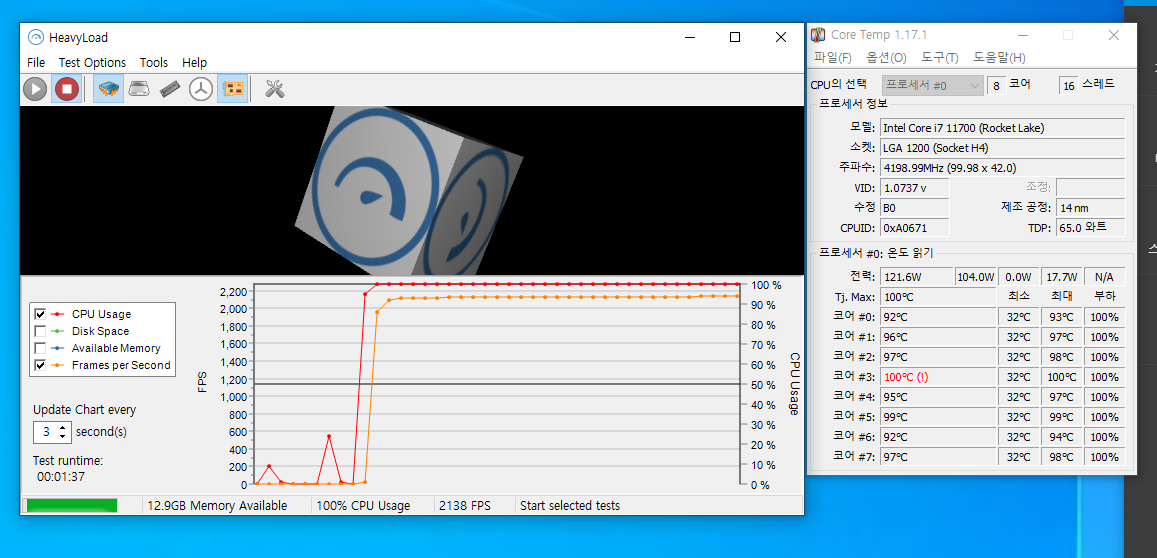Maximize the HeavyLoad window

click(x=735, y=37)
